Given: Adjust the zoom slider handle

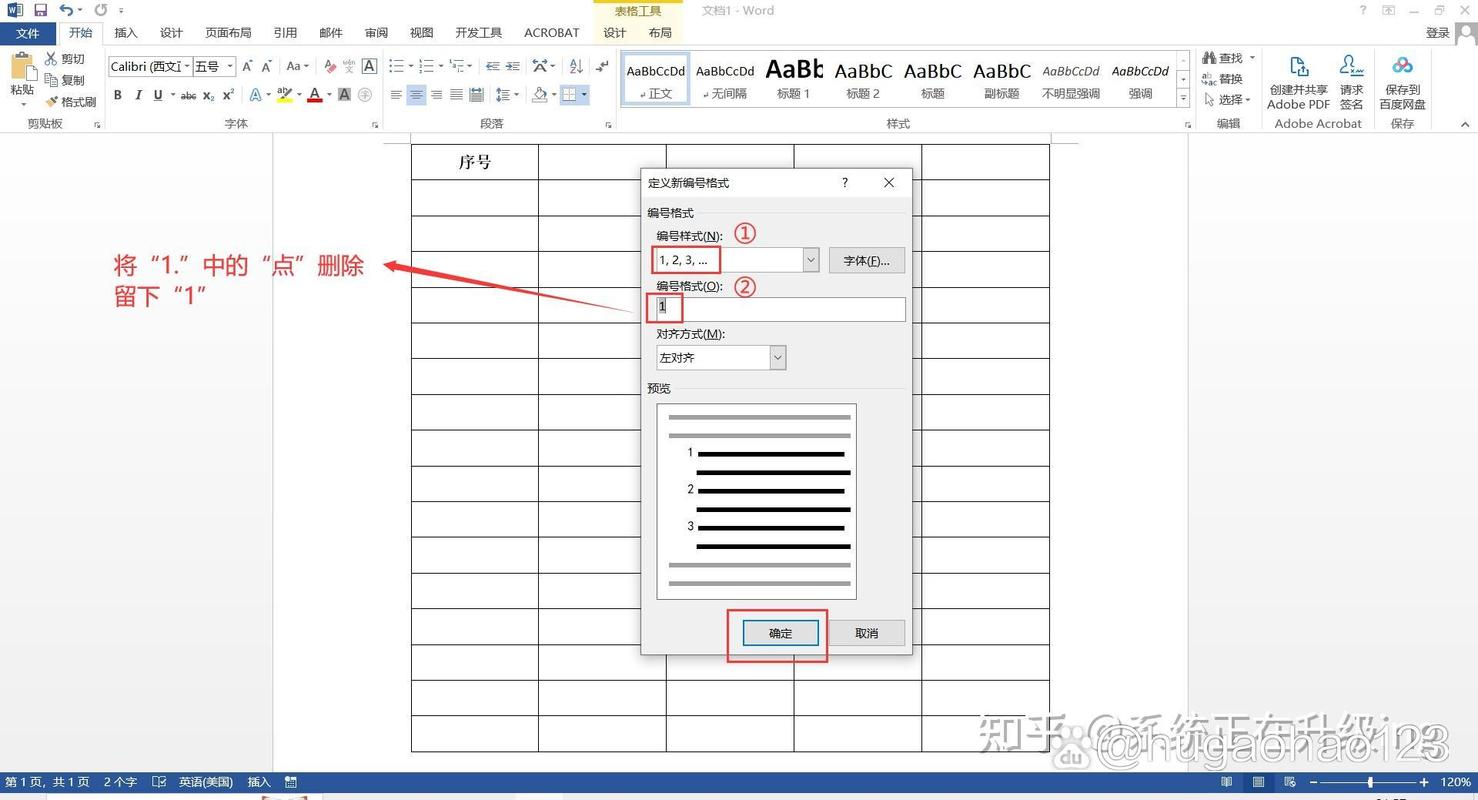Looking at the screenshot, I should pyautogui.click(x=1370, y=782).
